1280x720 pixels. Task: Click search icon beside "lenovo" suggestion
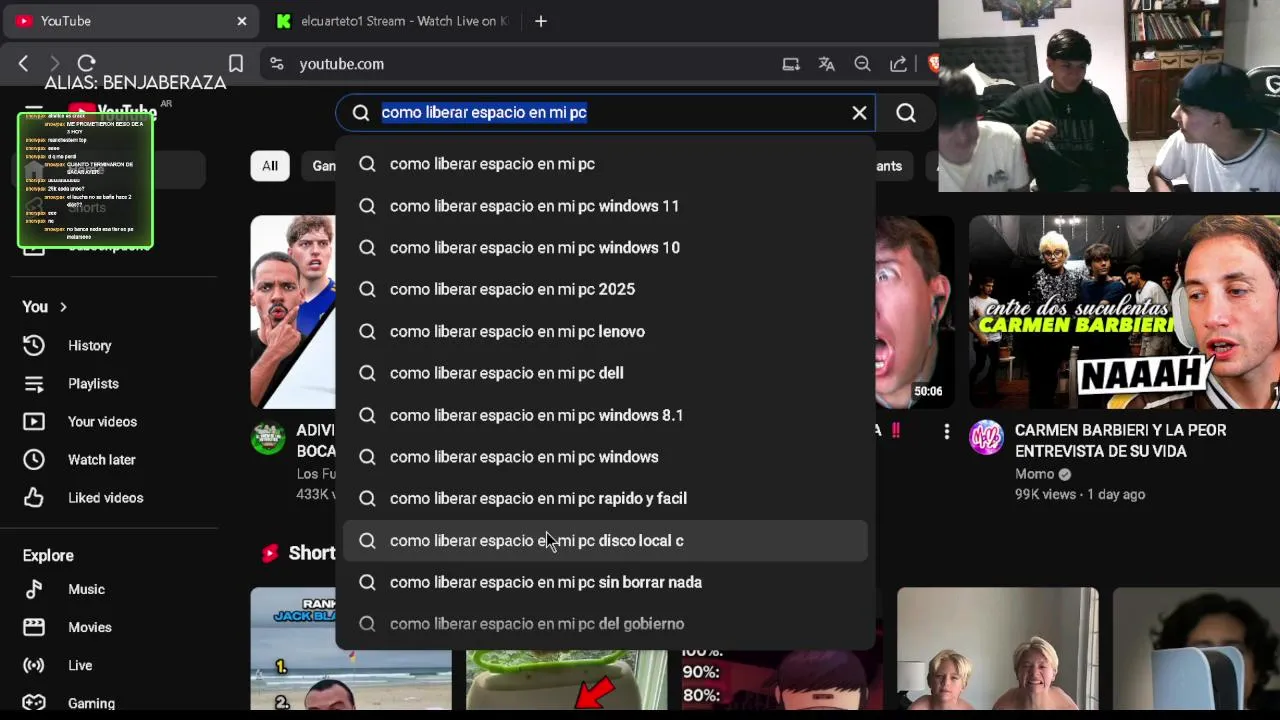pos(367,331)
